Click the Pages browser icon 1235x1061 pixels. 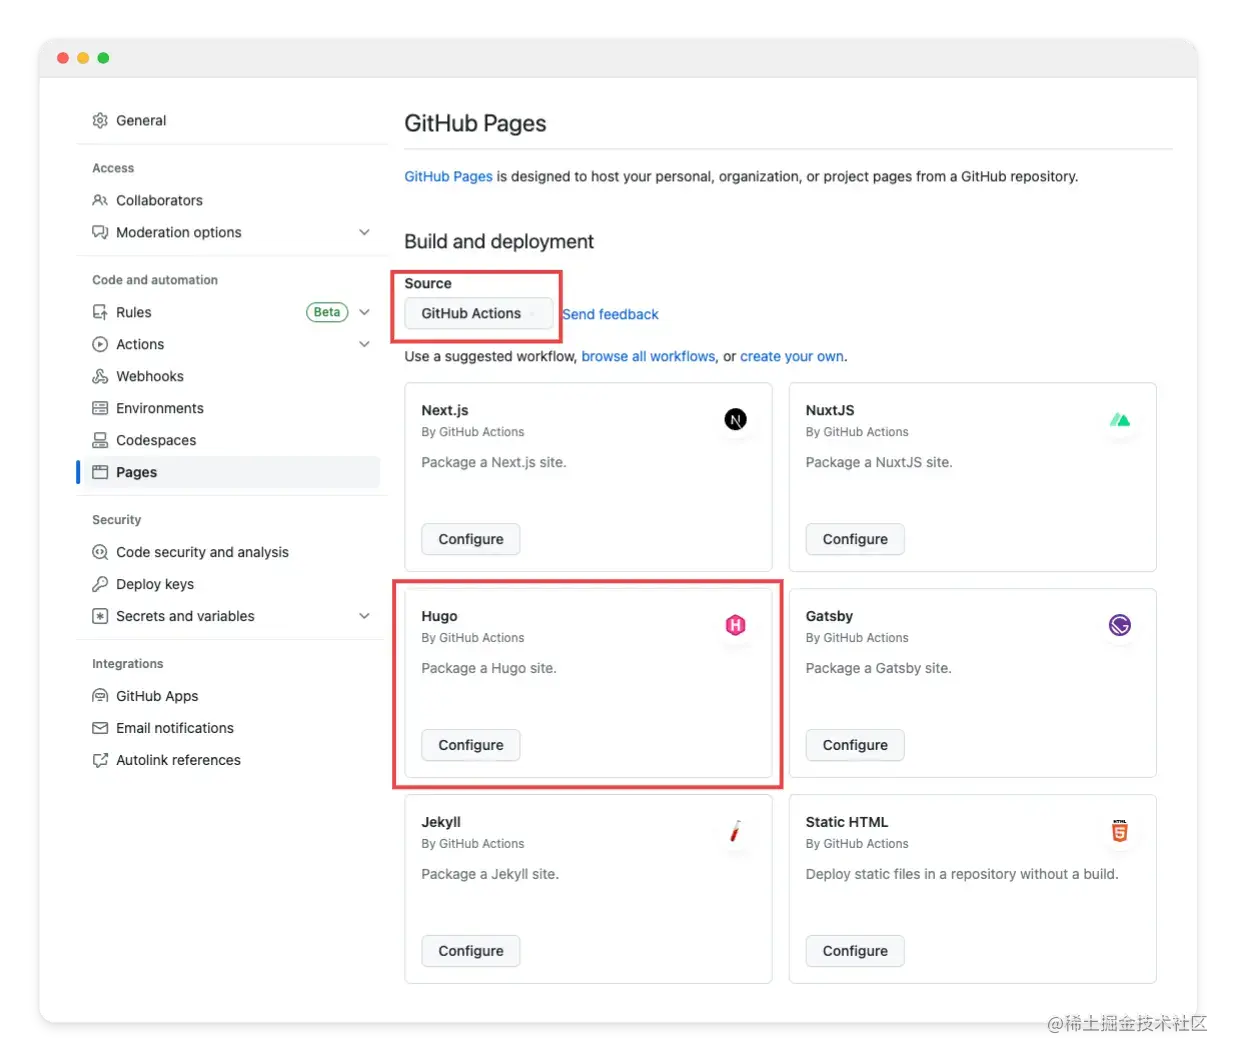[x=100, y=473]
